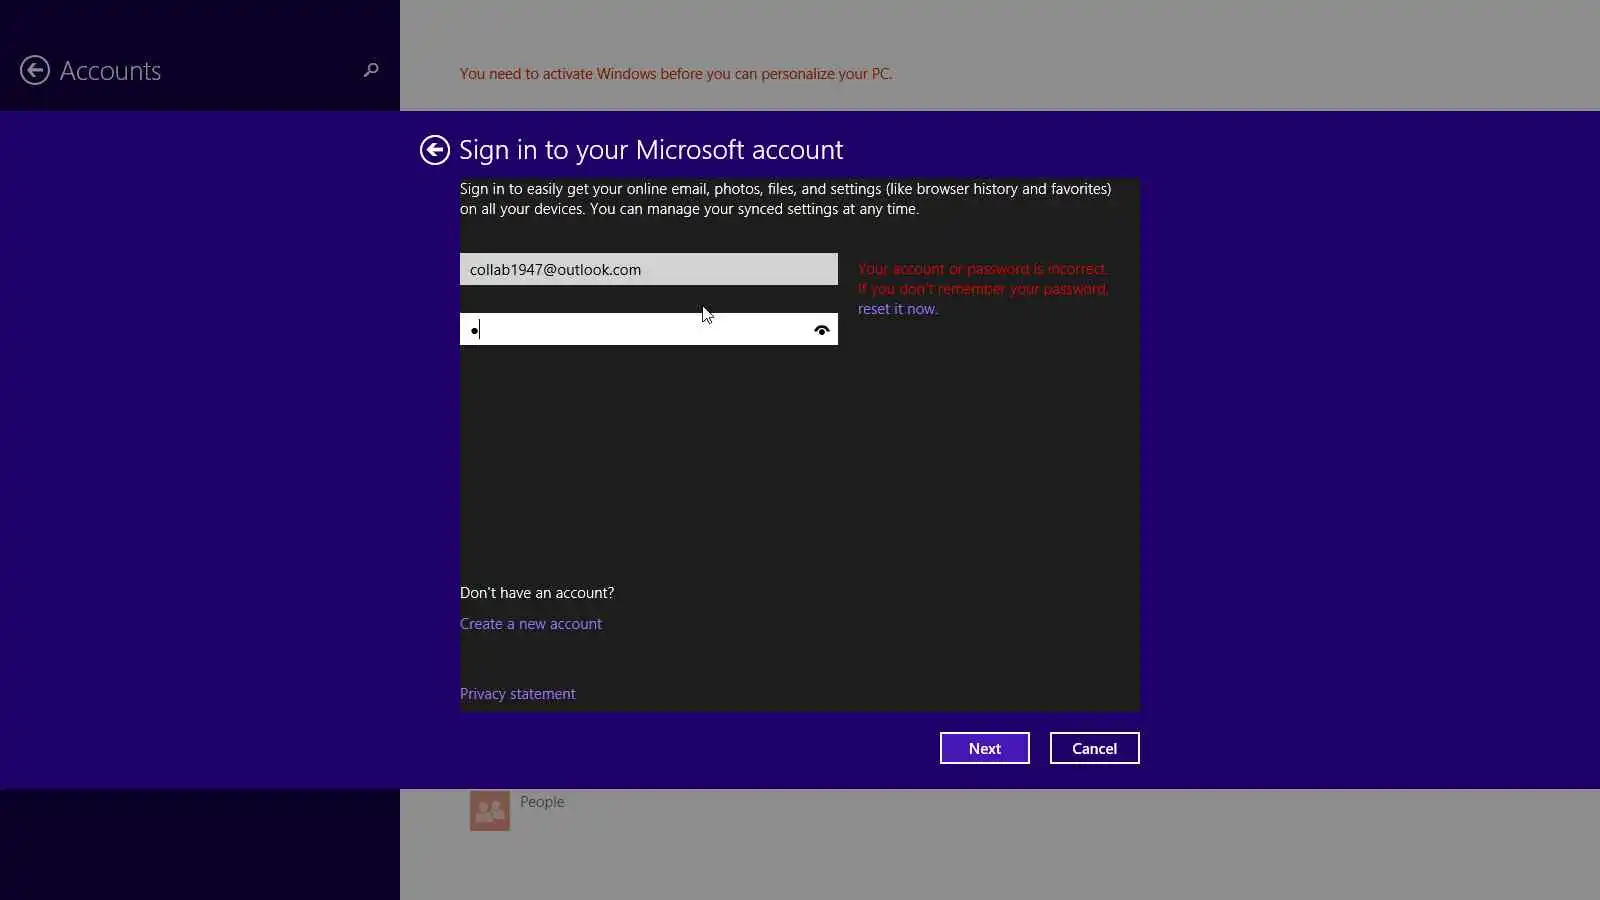Click the back arrow beside Sign in heading
1600x900 pixels.
435,150
